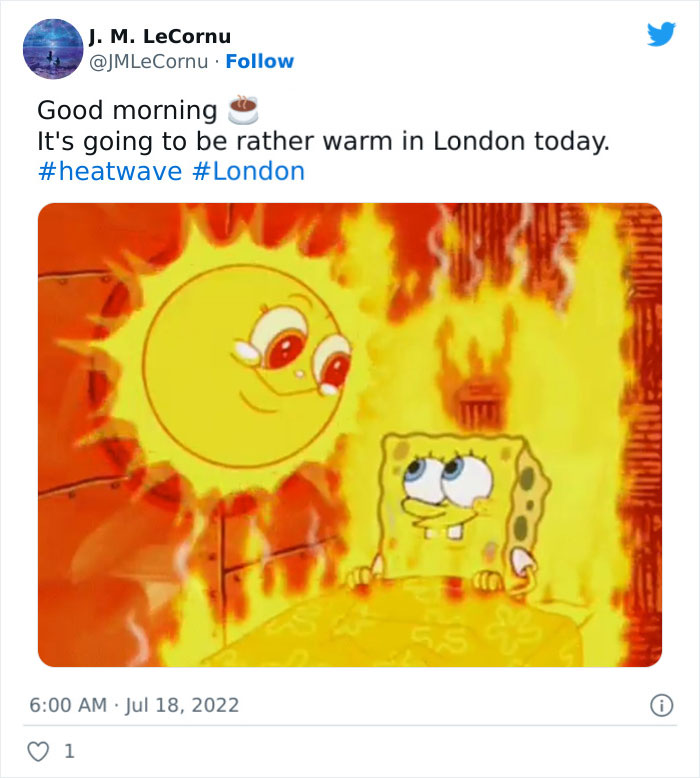Open the #heatwave hashtag

110,171
